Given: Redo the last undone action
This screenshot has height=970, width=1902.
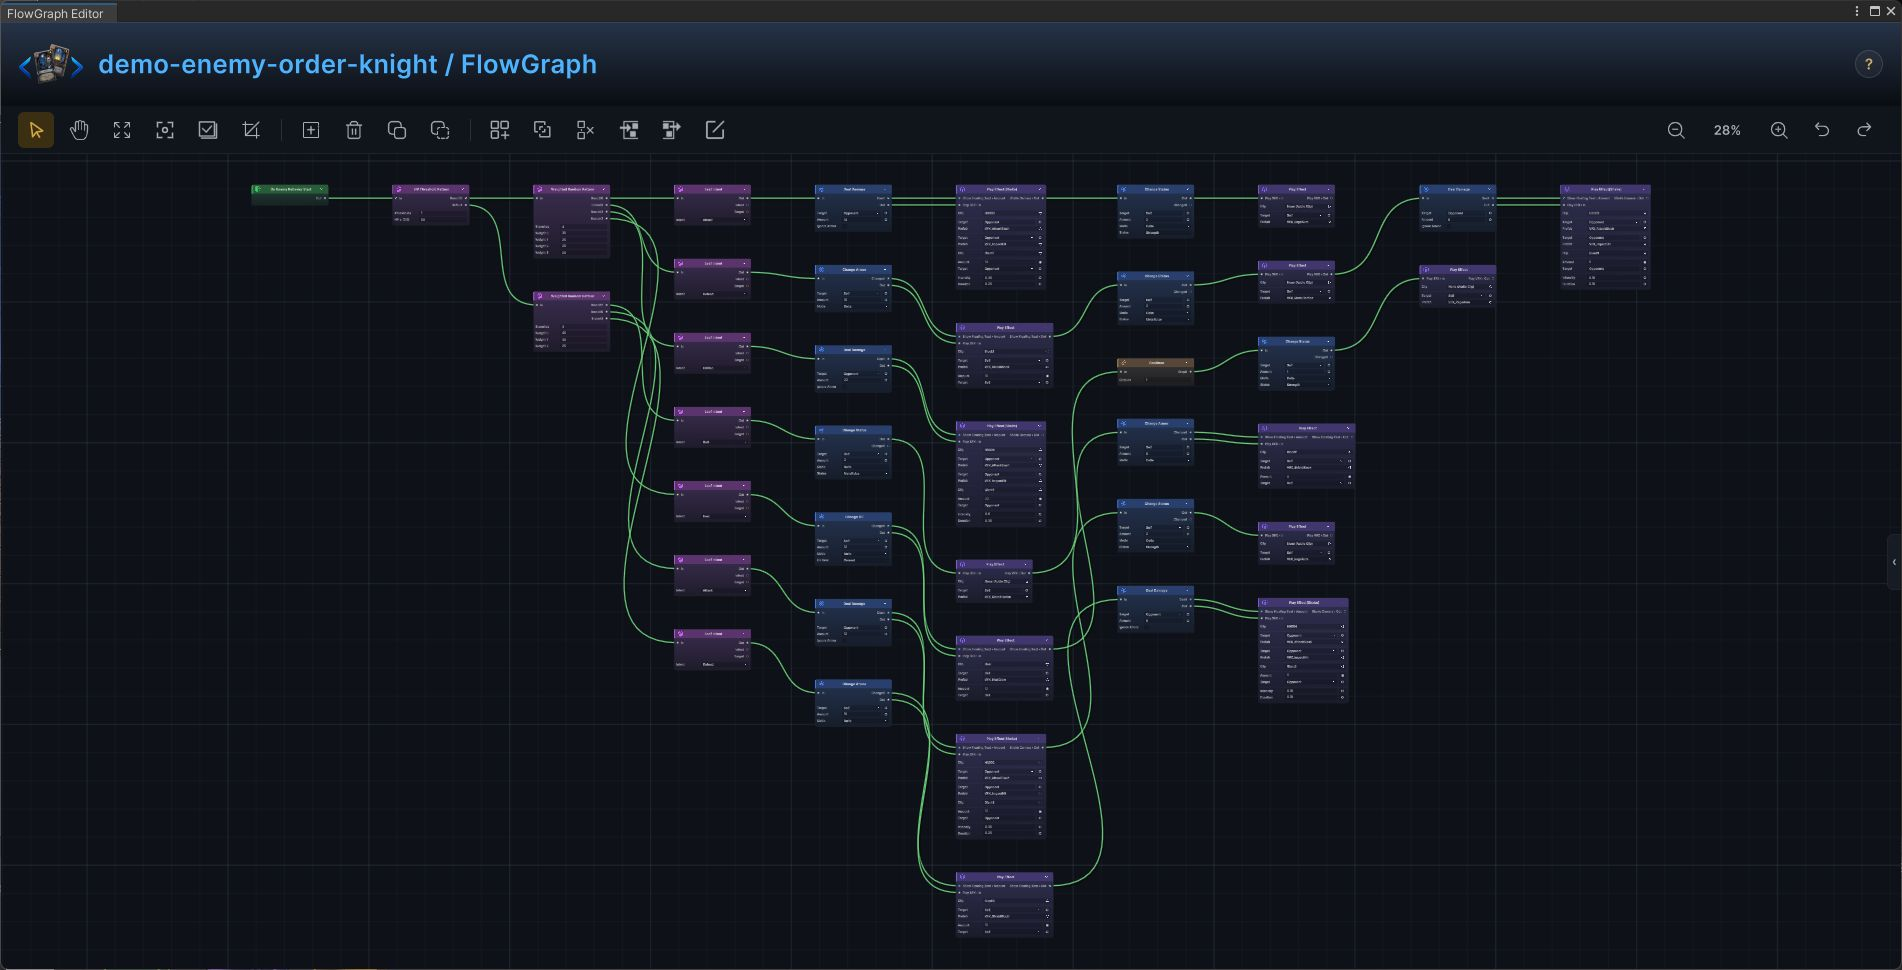Looking at the screenshot, I should coord(1865,130).
